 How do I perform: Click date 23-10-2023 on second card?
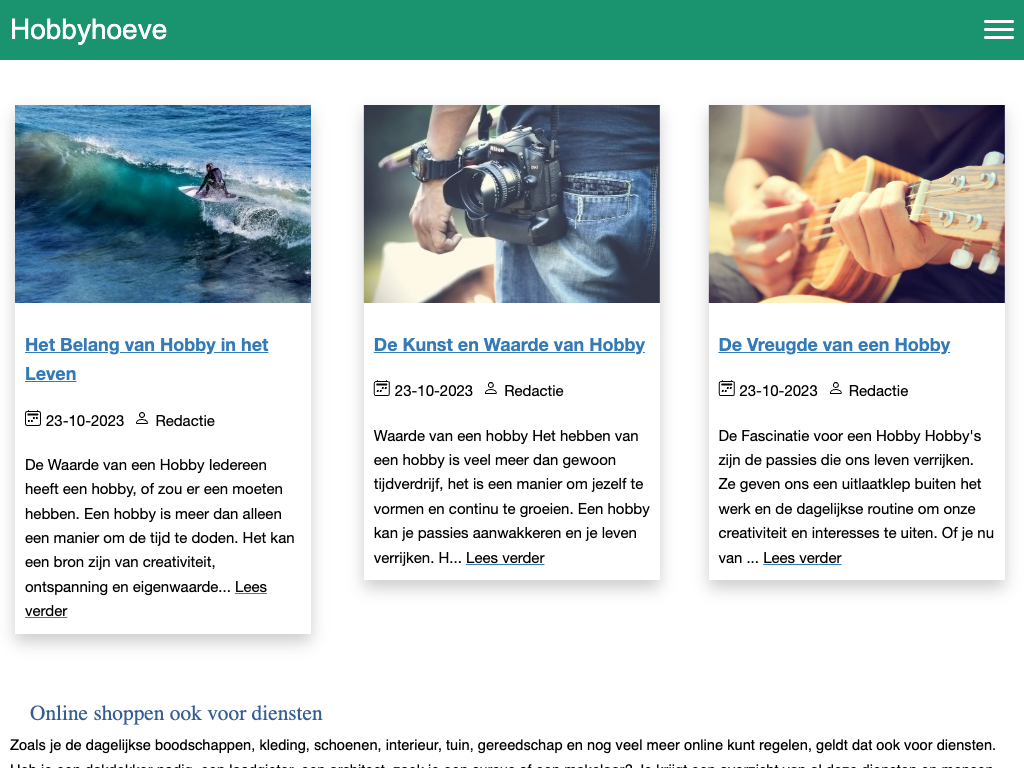[x=433, y=391]
